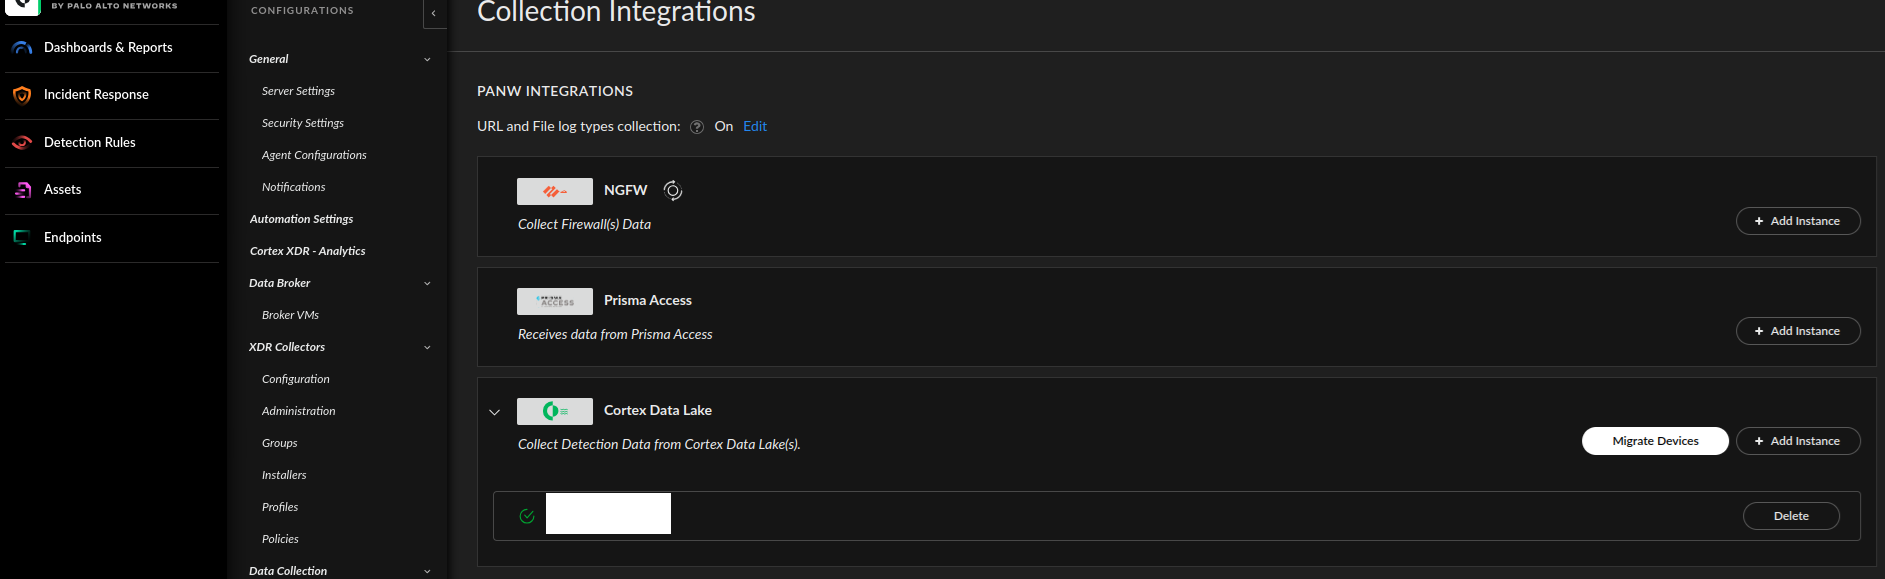Navigate to Incident Response

(96, 95)
